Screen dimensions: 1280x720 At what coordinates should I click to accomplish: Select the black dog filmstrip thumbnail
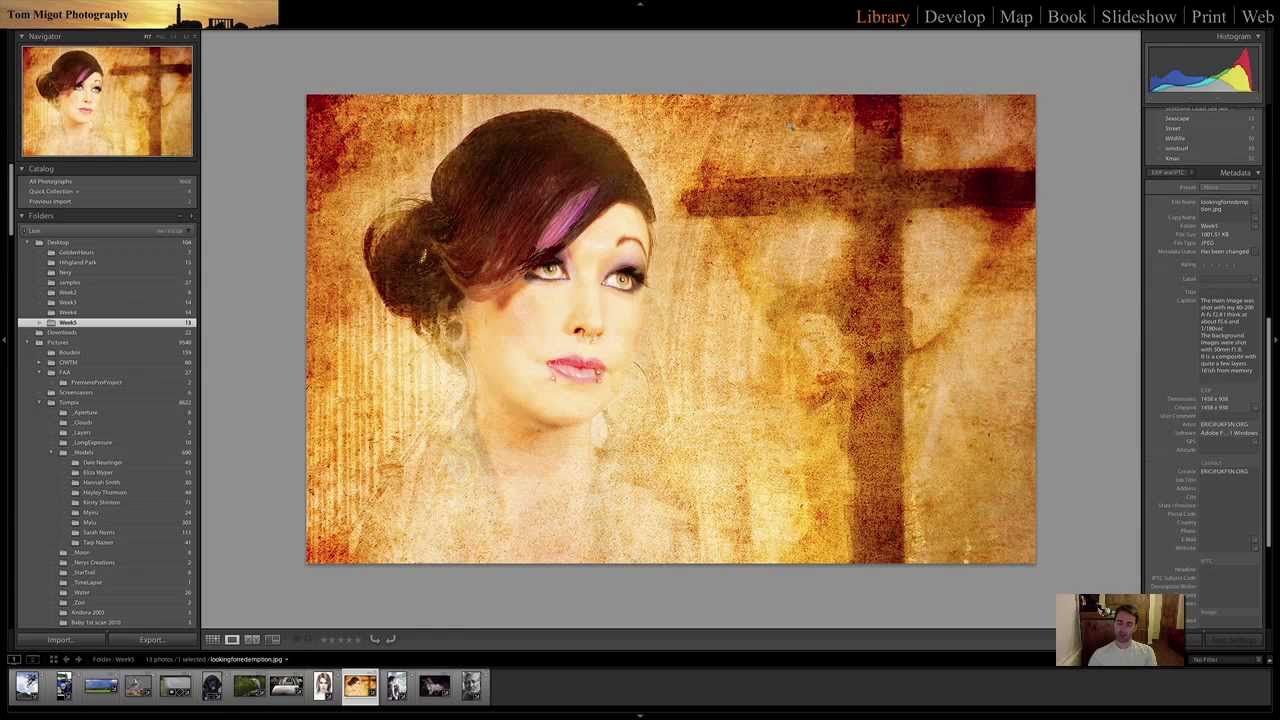click(x=212, y=686)
